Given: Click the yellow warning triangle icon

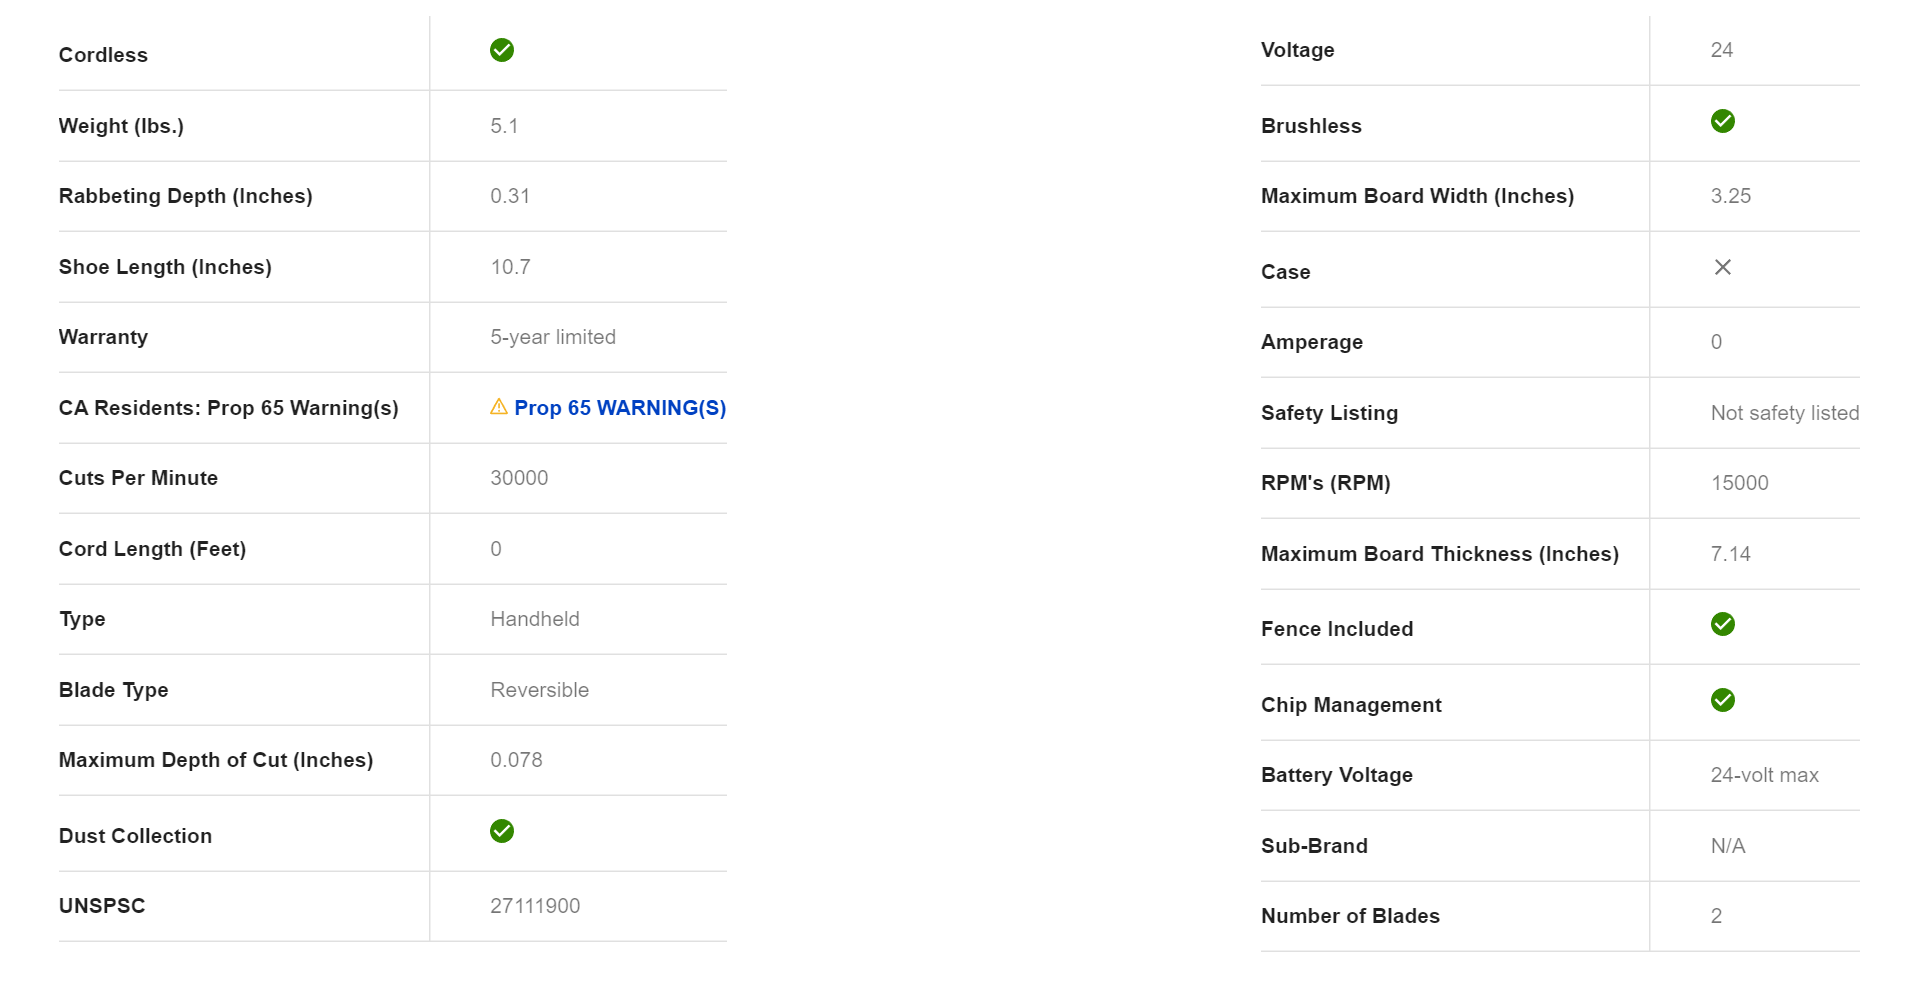Looking at the screenshot, I should point(498,407).
